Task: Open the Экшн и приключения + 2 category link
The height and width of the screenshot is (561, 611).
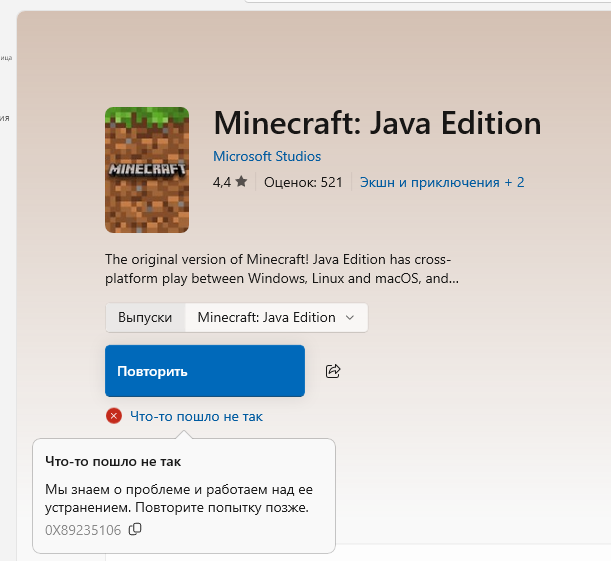Action: point(442,182)
